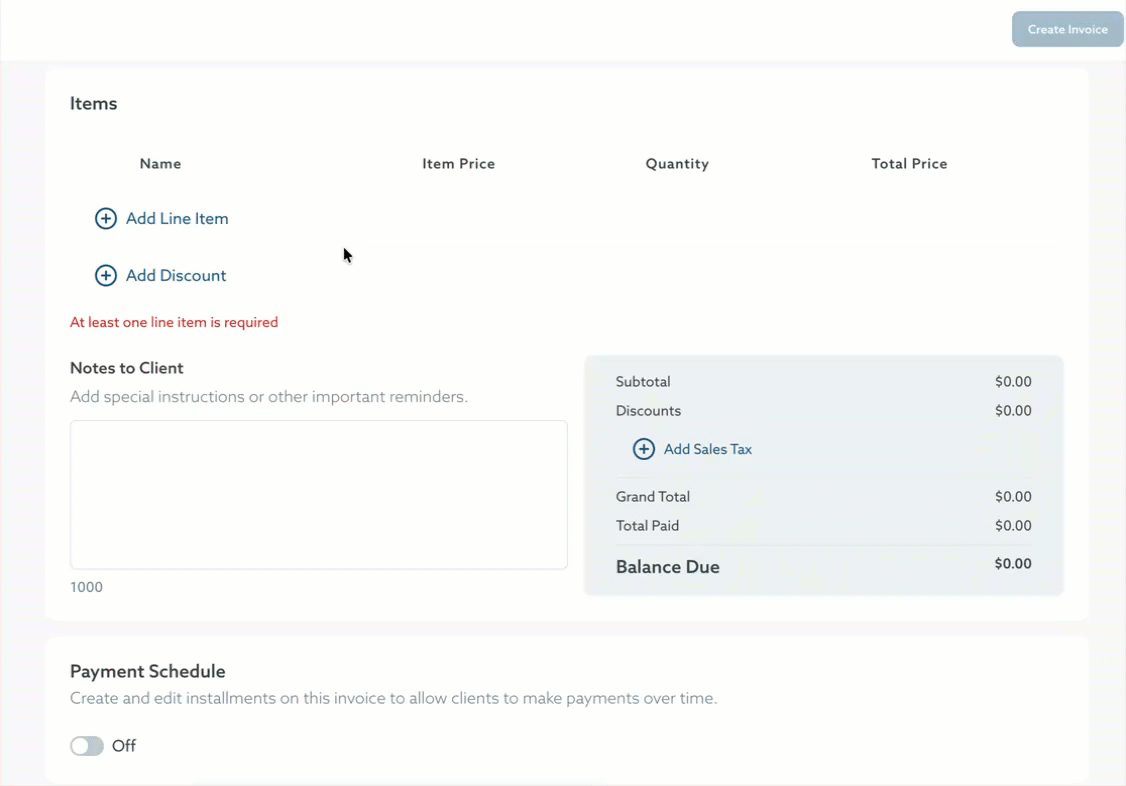Click the 1000 character counter below notes
Viewport: 1126px width, 786px height.
click(x=86, y=587)
